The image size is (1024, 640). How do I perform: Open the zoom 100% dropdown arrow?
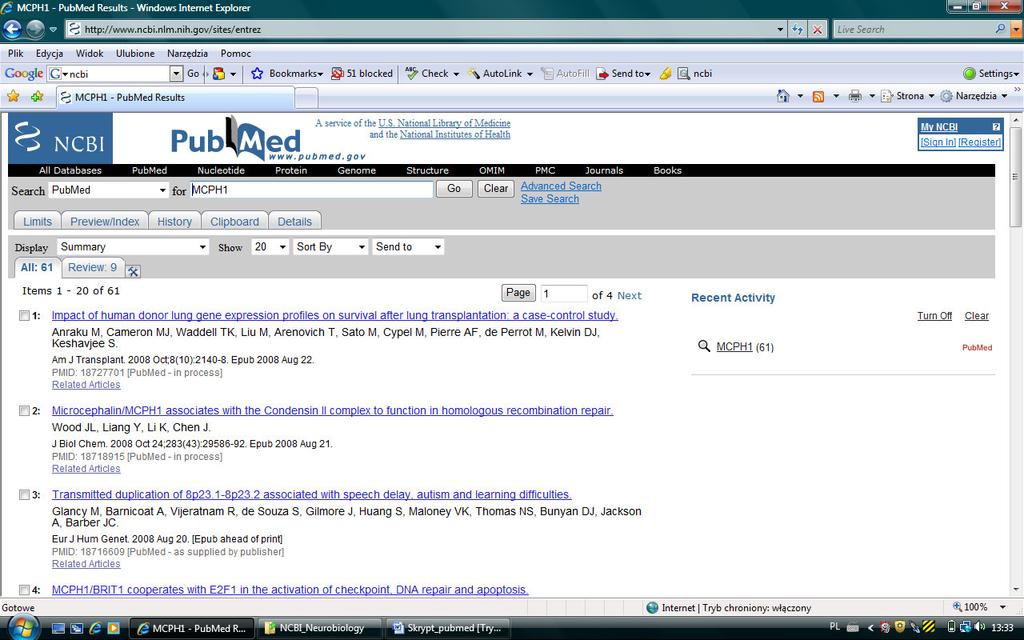1002,607
